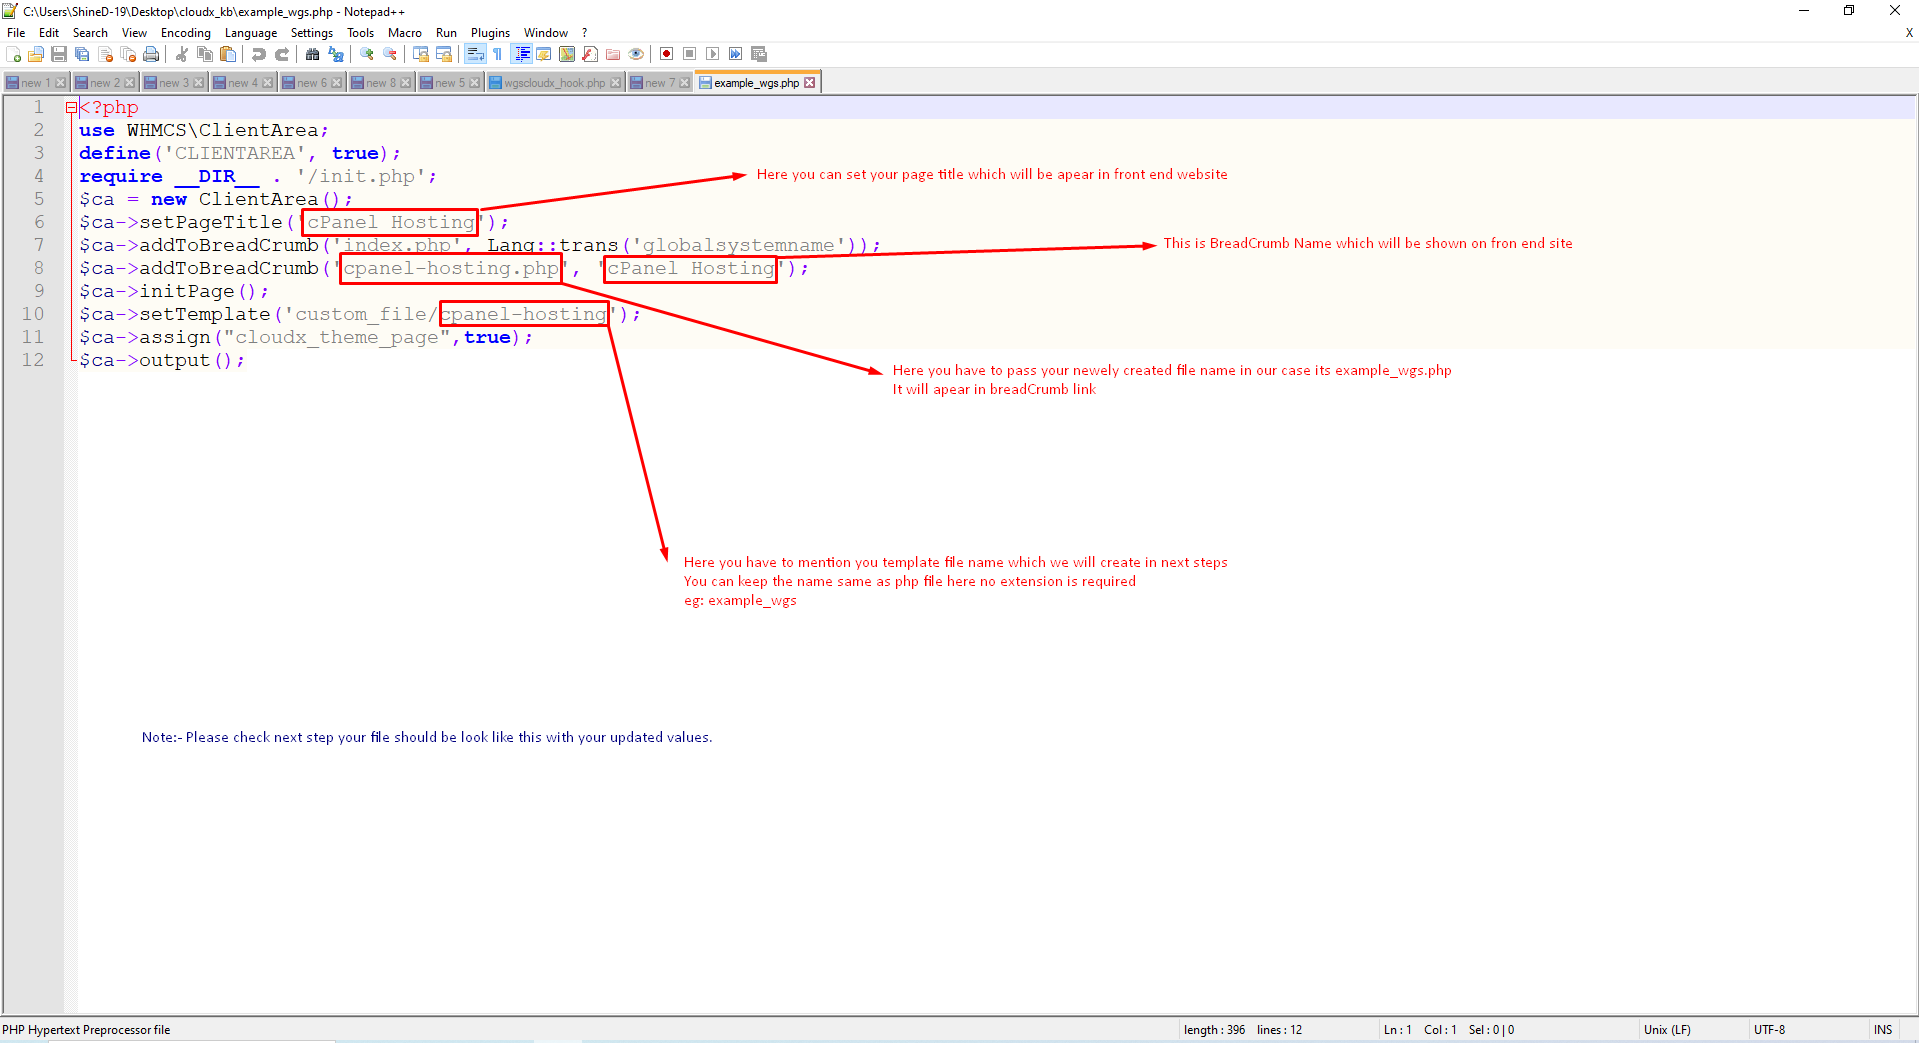This screenshot has width=1919, height=1043.
Task: Click the INS indicator in status bar
Action: click(x=1882, y=1030)
